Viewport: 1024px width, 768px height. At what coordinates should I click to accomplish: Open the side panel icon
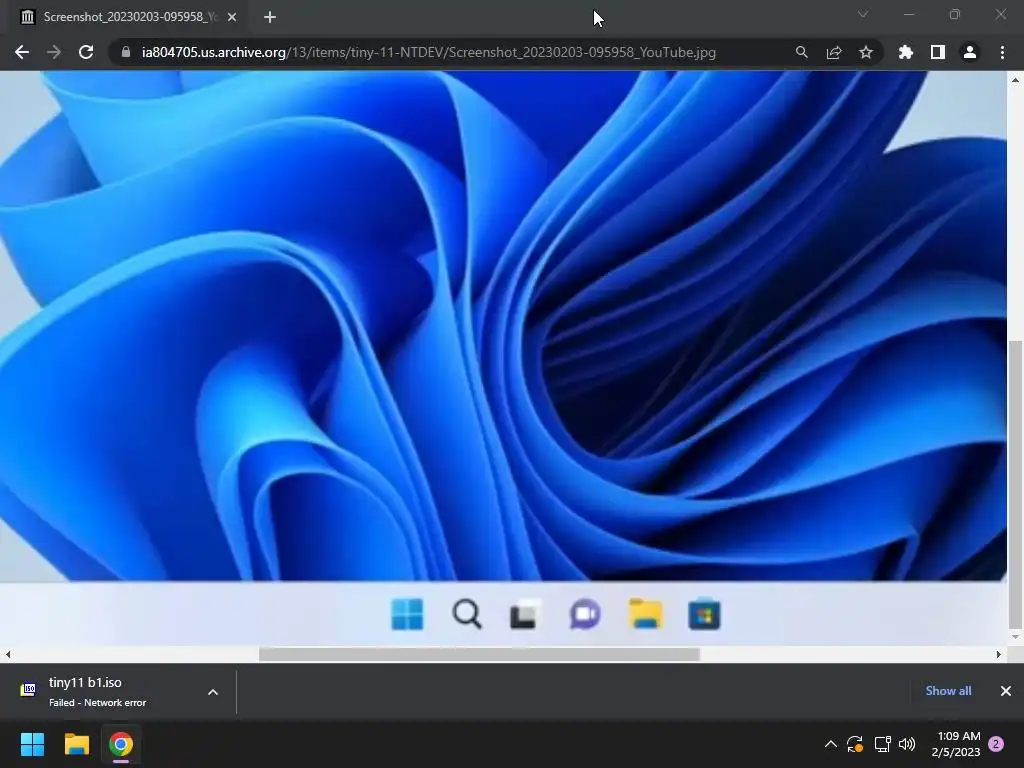tap(938, 52)
